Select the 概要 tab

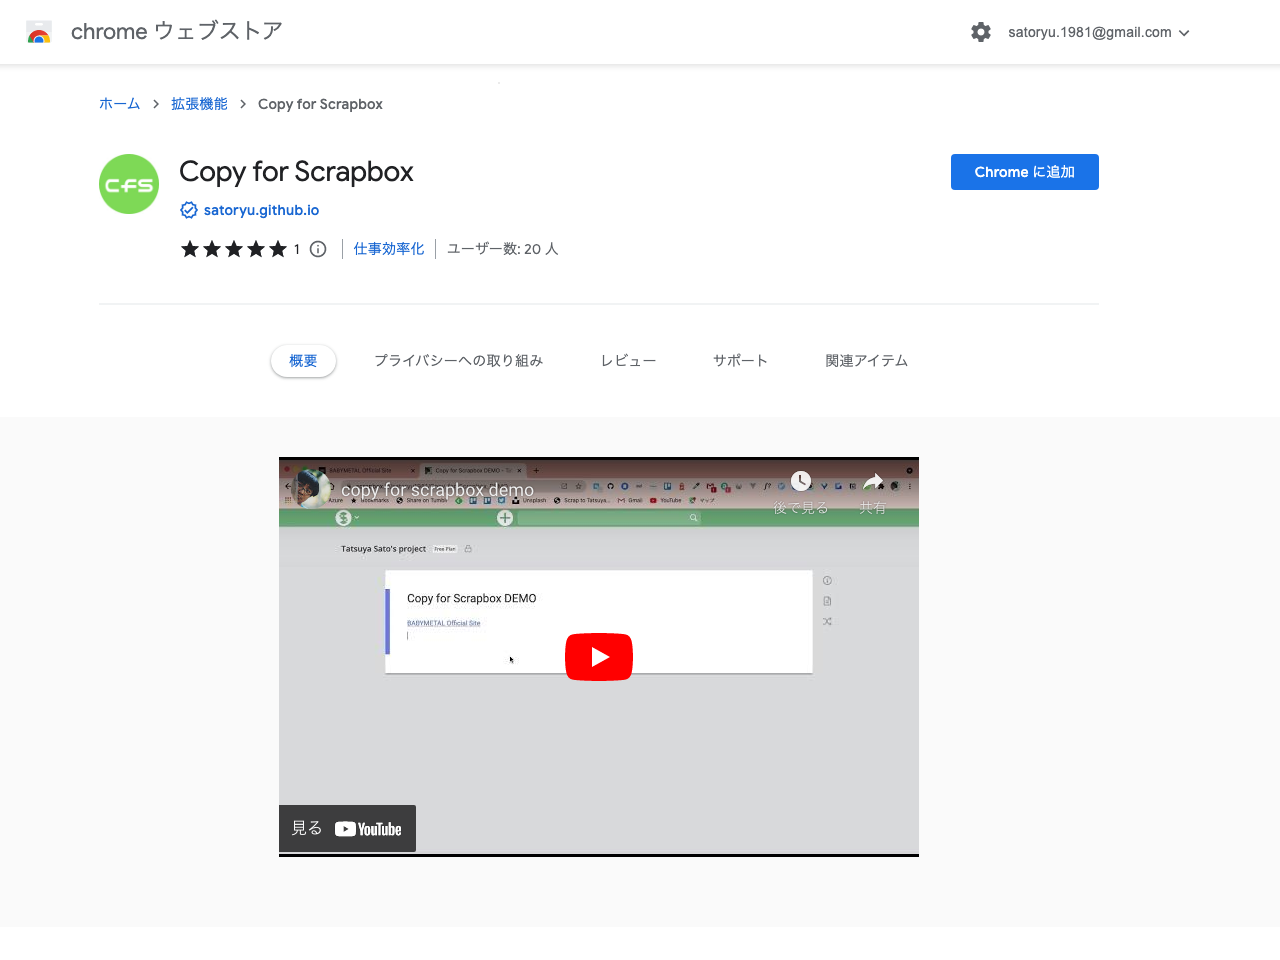click(x=303, y=361)
